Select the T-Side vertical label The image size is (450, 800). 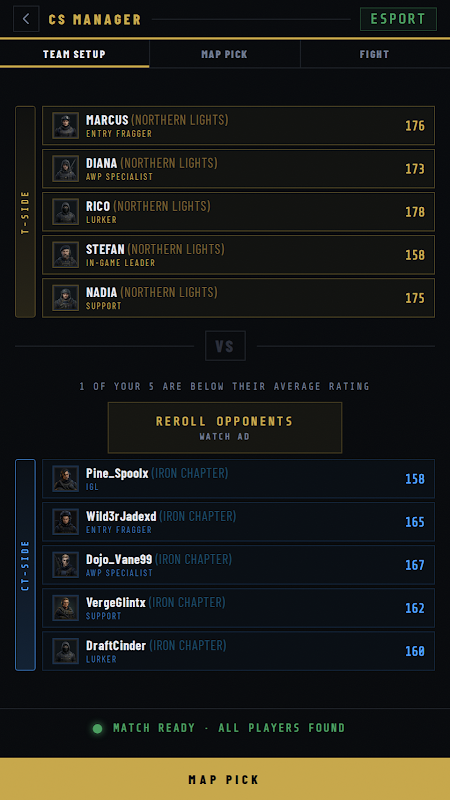pos(26,212)
